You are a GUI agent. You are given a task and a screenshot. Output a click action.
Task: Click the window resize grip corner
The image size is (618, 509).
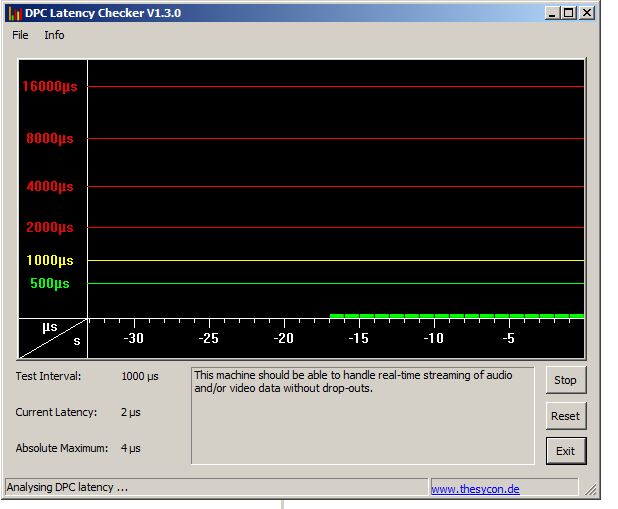pos(590,489)
